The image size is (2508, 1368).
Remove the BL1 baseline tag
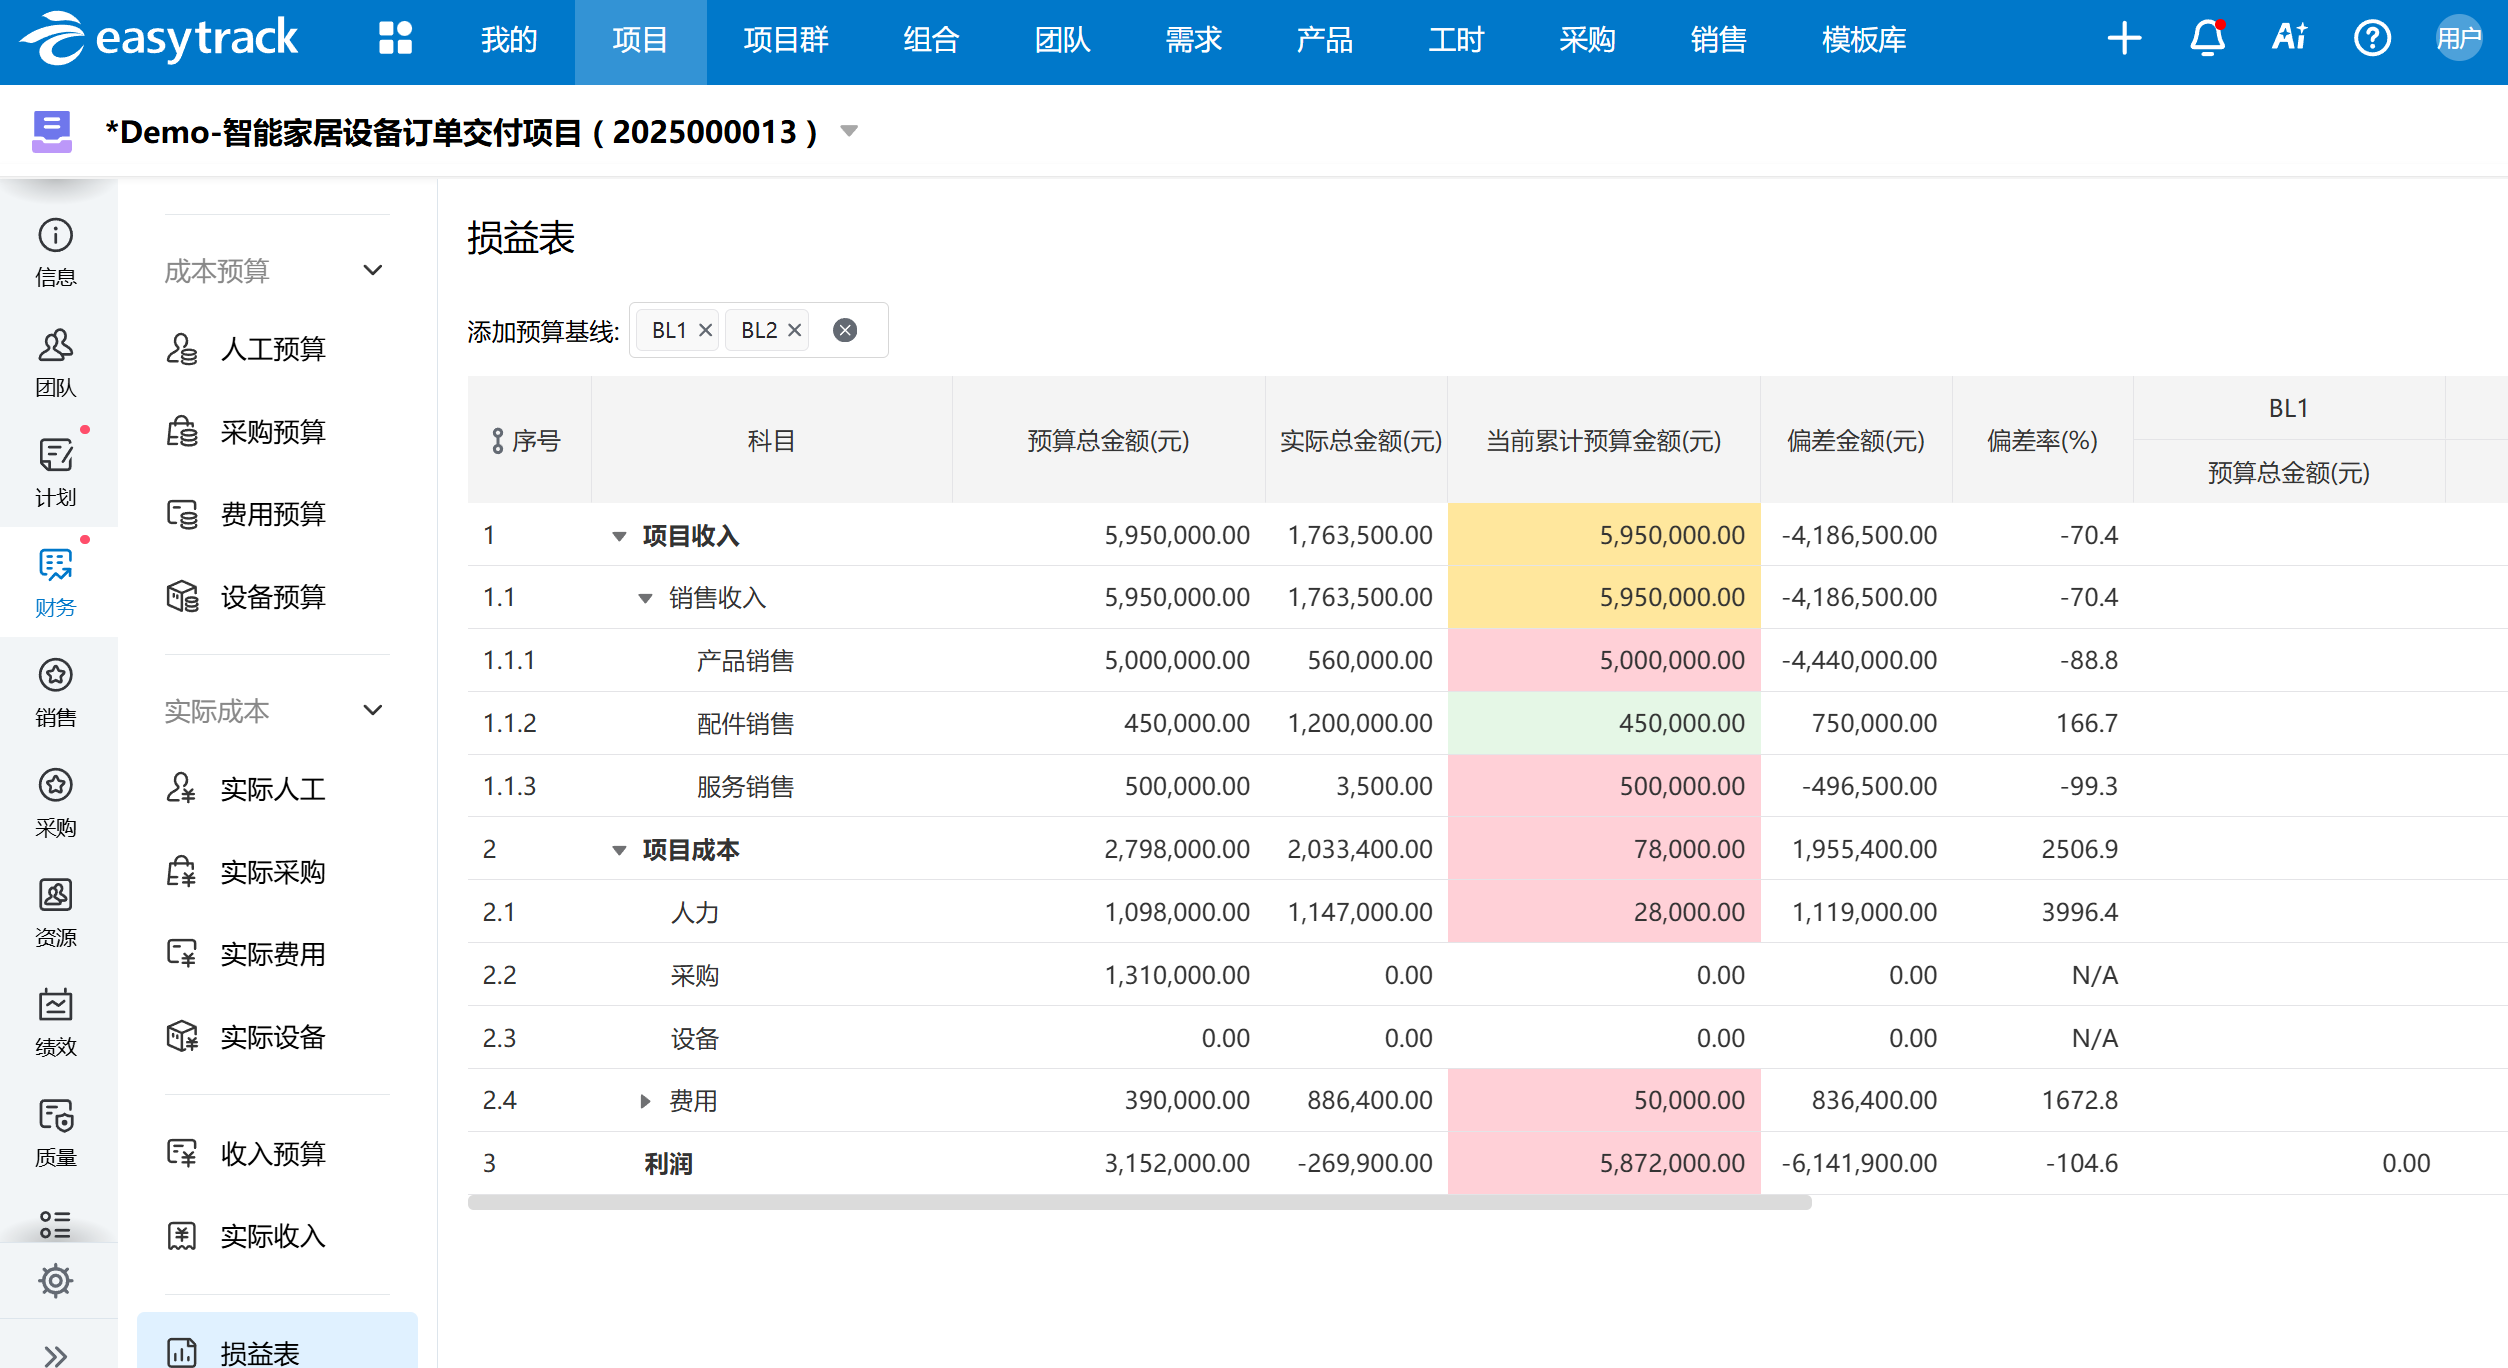705,330
